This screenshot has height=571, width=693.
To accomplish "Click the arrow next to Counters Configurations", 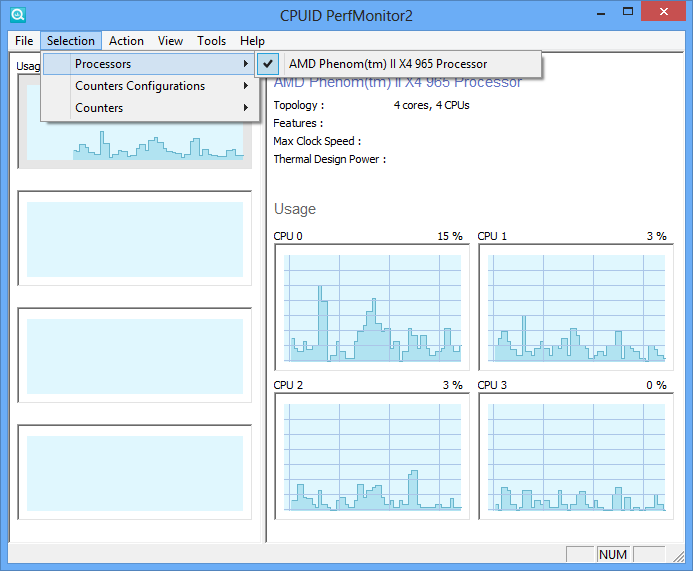I will pyautogui.click(x=246, y=86).
